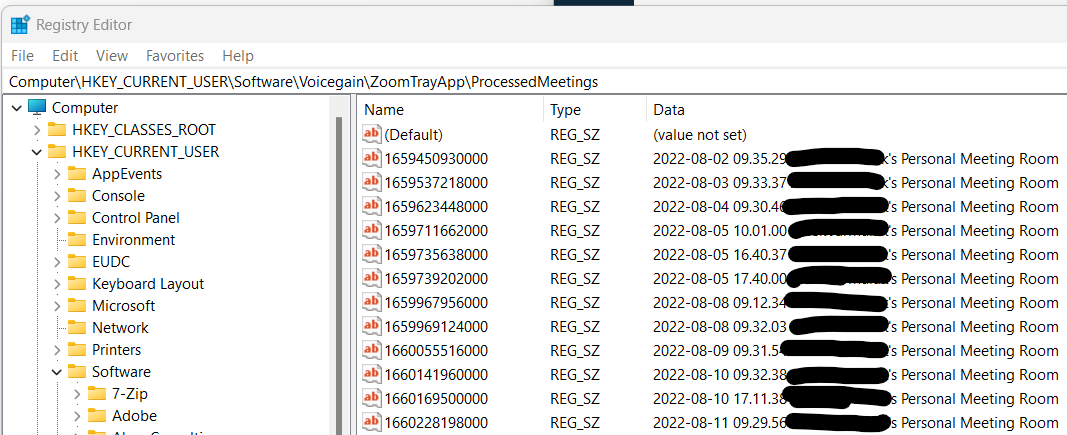Screen dimensions: 1067x435
Task: Collapse HKEY_CURRENT_USER chevron
Action: pyautogui.click(x=37, y=152)
